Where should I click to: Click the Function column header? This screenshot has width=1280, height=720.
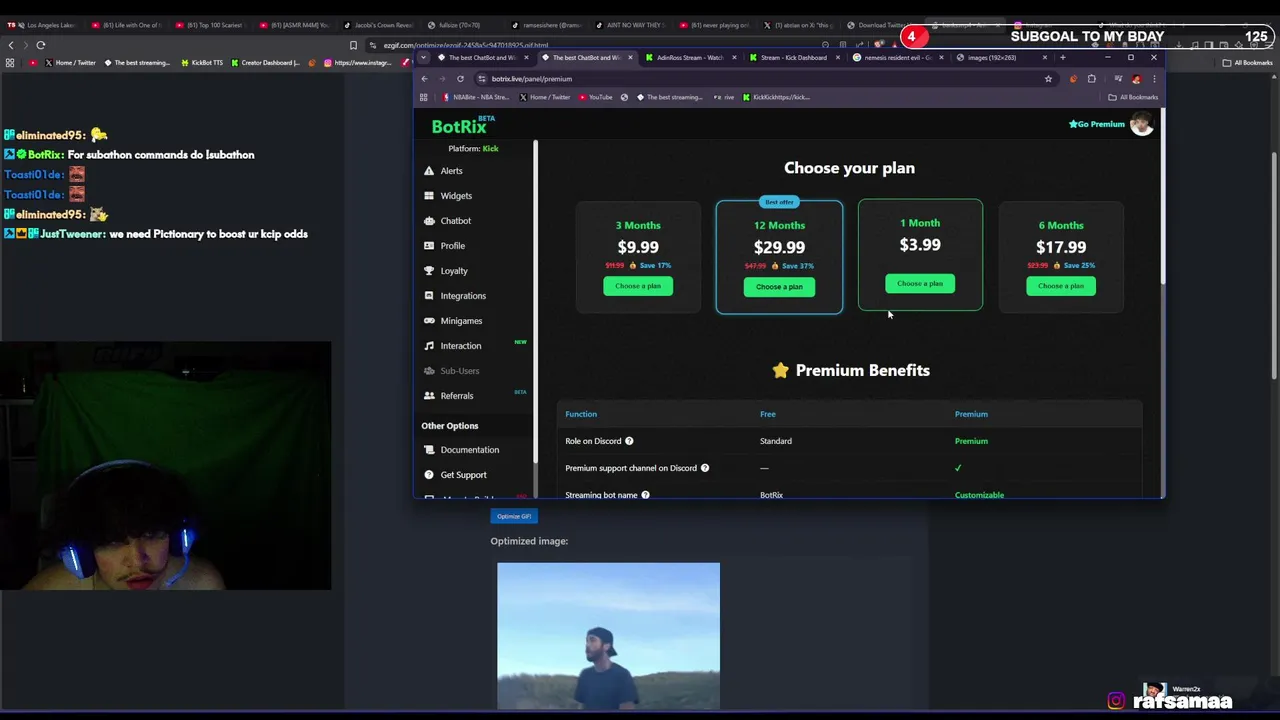tap(581, 414)
